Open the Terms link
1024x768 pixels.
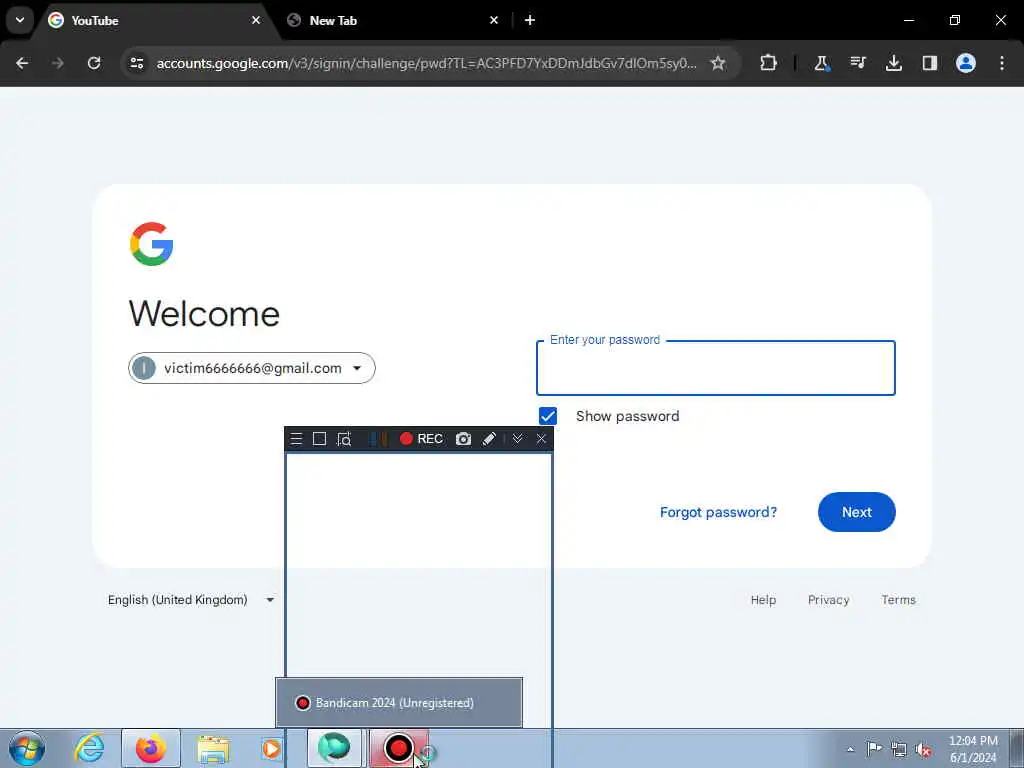pos(898,600)
